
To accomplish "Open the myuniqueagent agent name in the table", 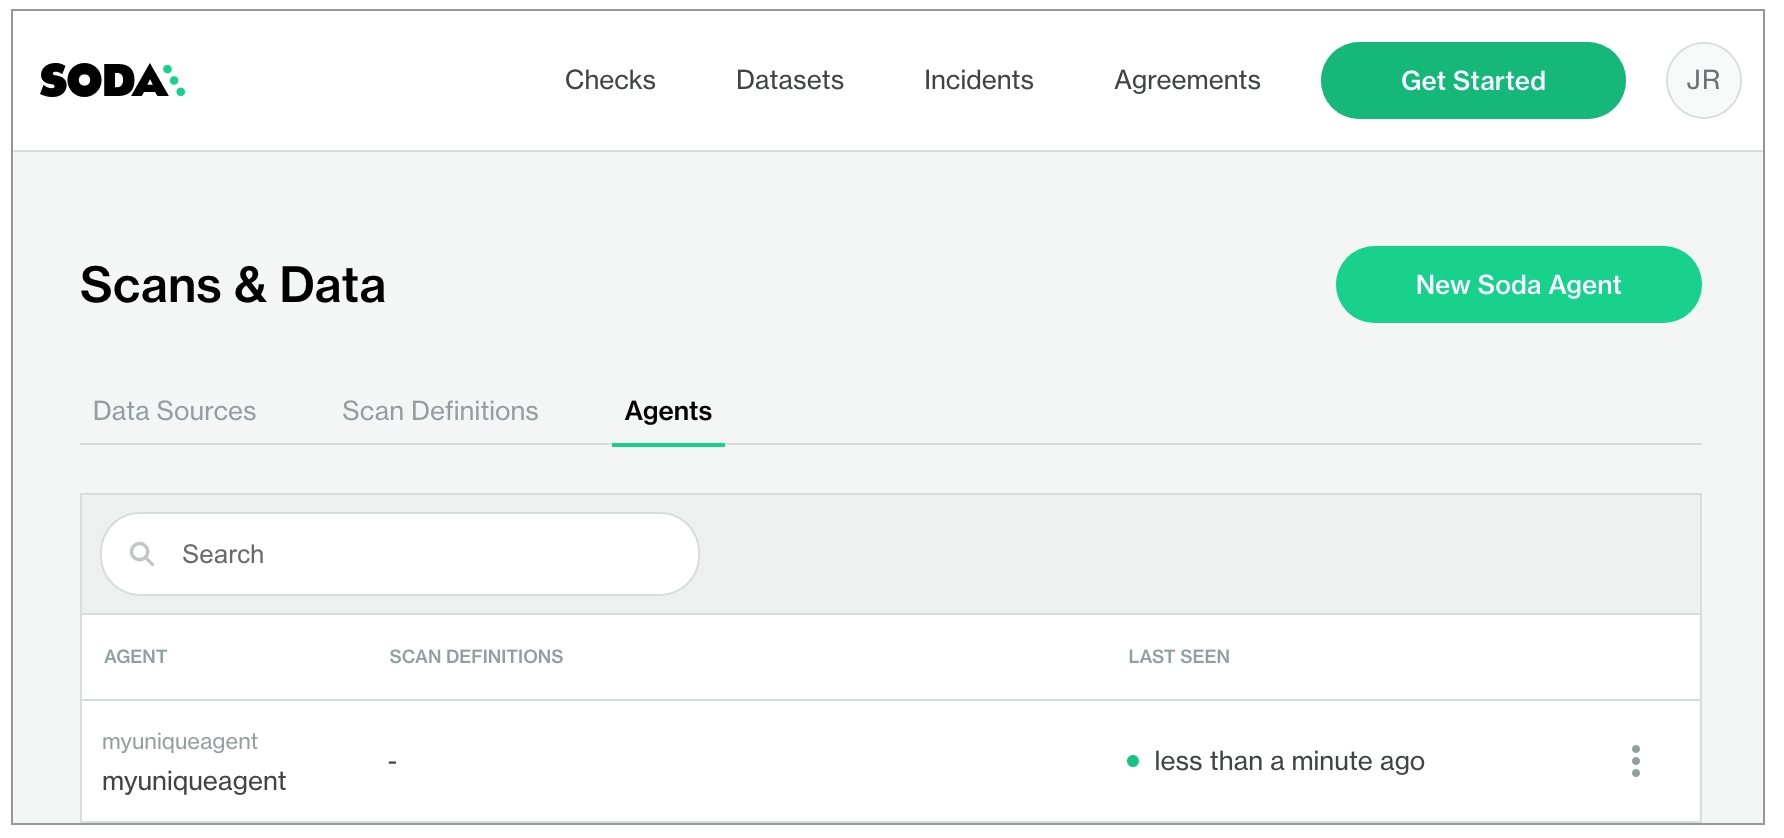I will 194,781.
